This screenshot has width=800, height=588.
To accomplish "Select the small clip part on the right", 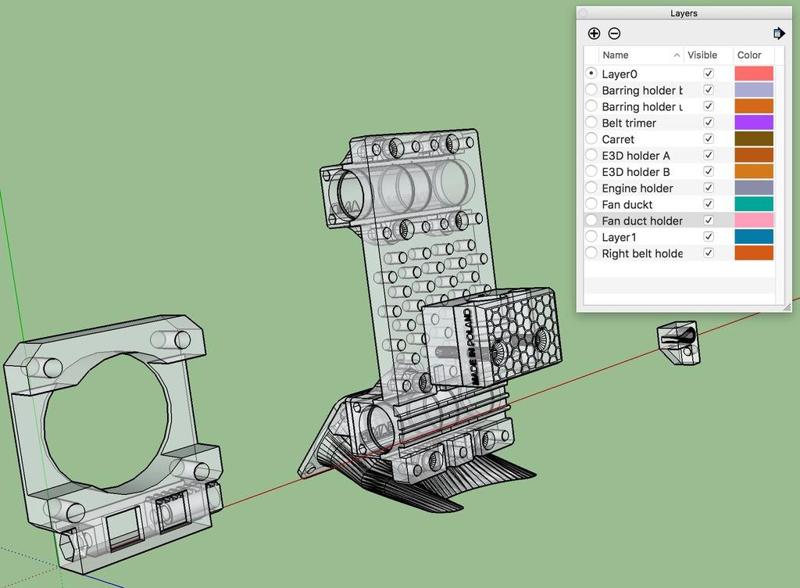I will [x=679, y=342].
